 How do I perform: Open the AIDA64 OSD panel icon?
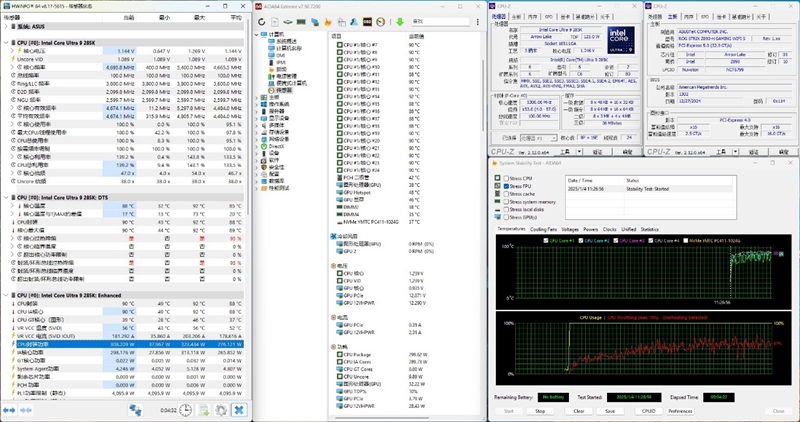tap(367, 22)
